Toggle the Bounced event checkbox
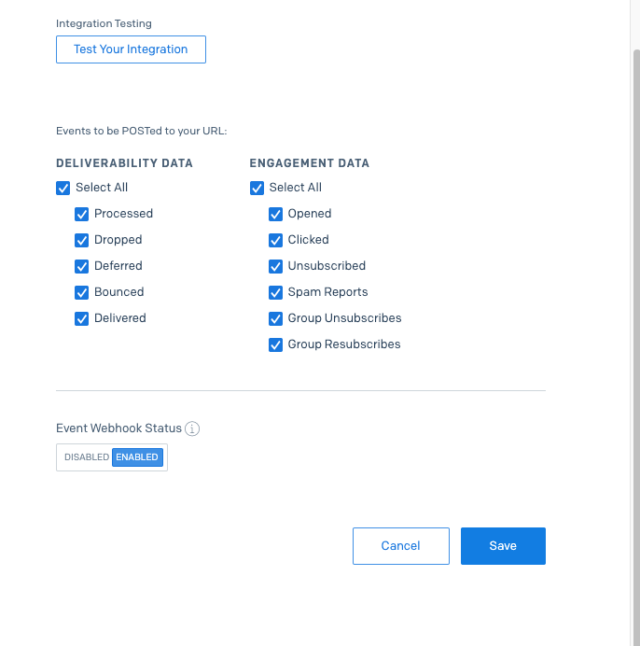 point(82,293)
